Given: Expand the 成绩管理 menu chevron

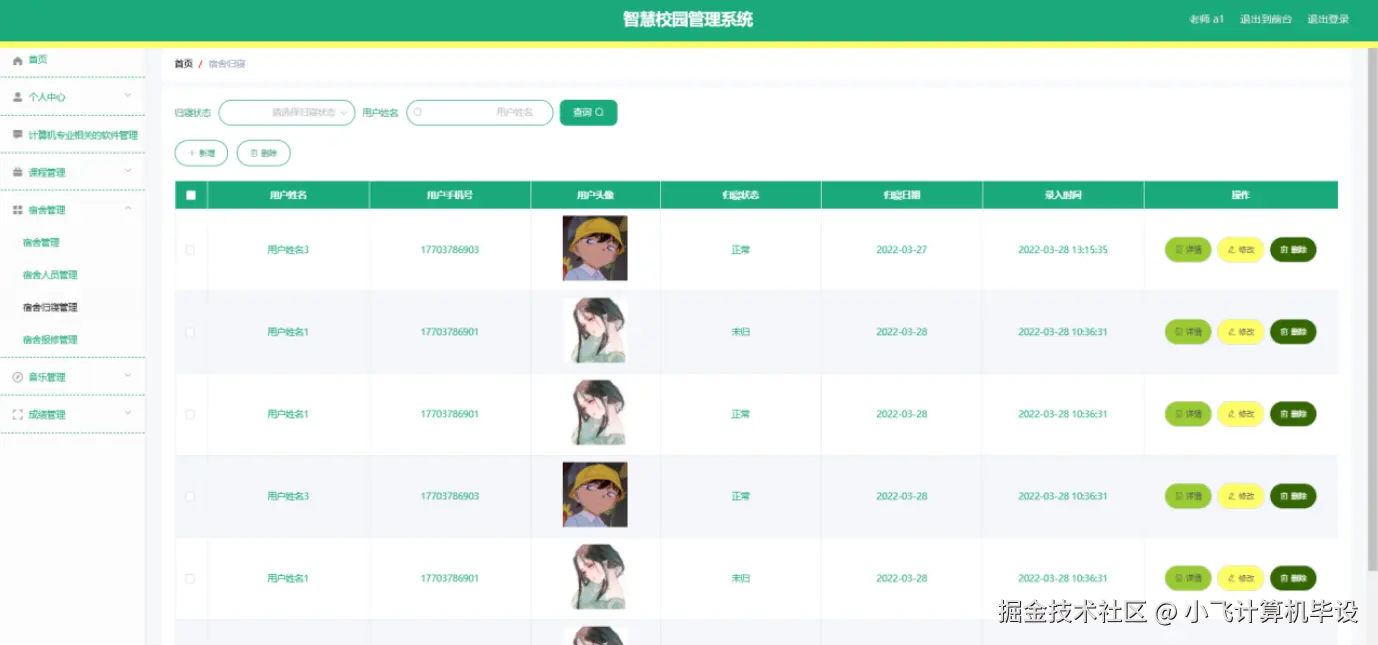Looking at the screenshot, I should 128,413.
